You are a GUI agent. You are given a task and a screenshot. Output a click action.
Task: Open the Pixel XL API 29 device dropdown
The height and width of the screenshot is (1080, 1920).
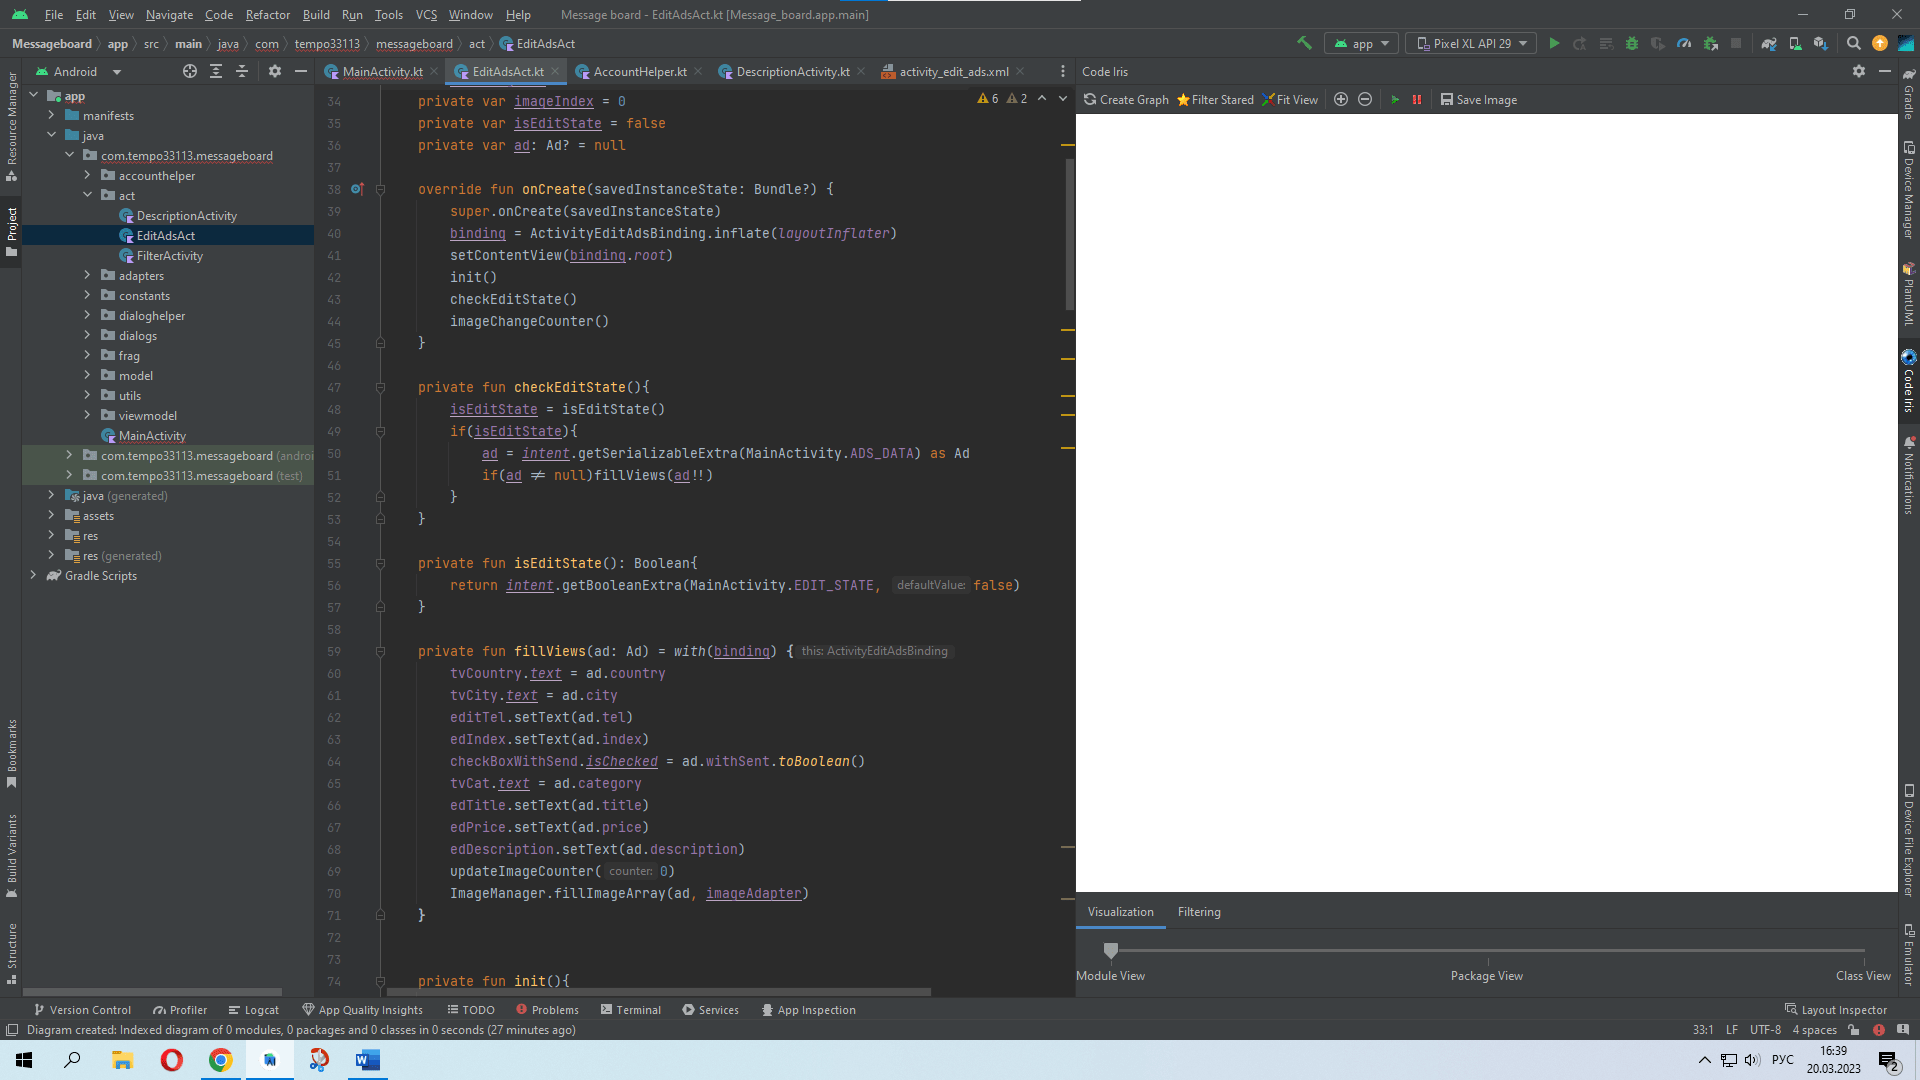tap(1470, 43)
